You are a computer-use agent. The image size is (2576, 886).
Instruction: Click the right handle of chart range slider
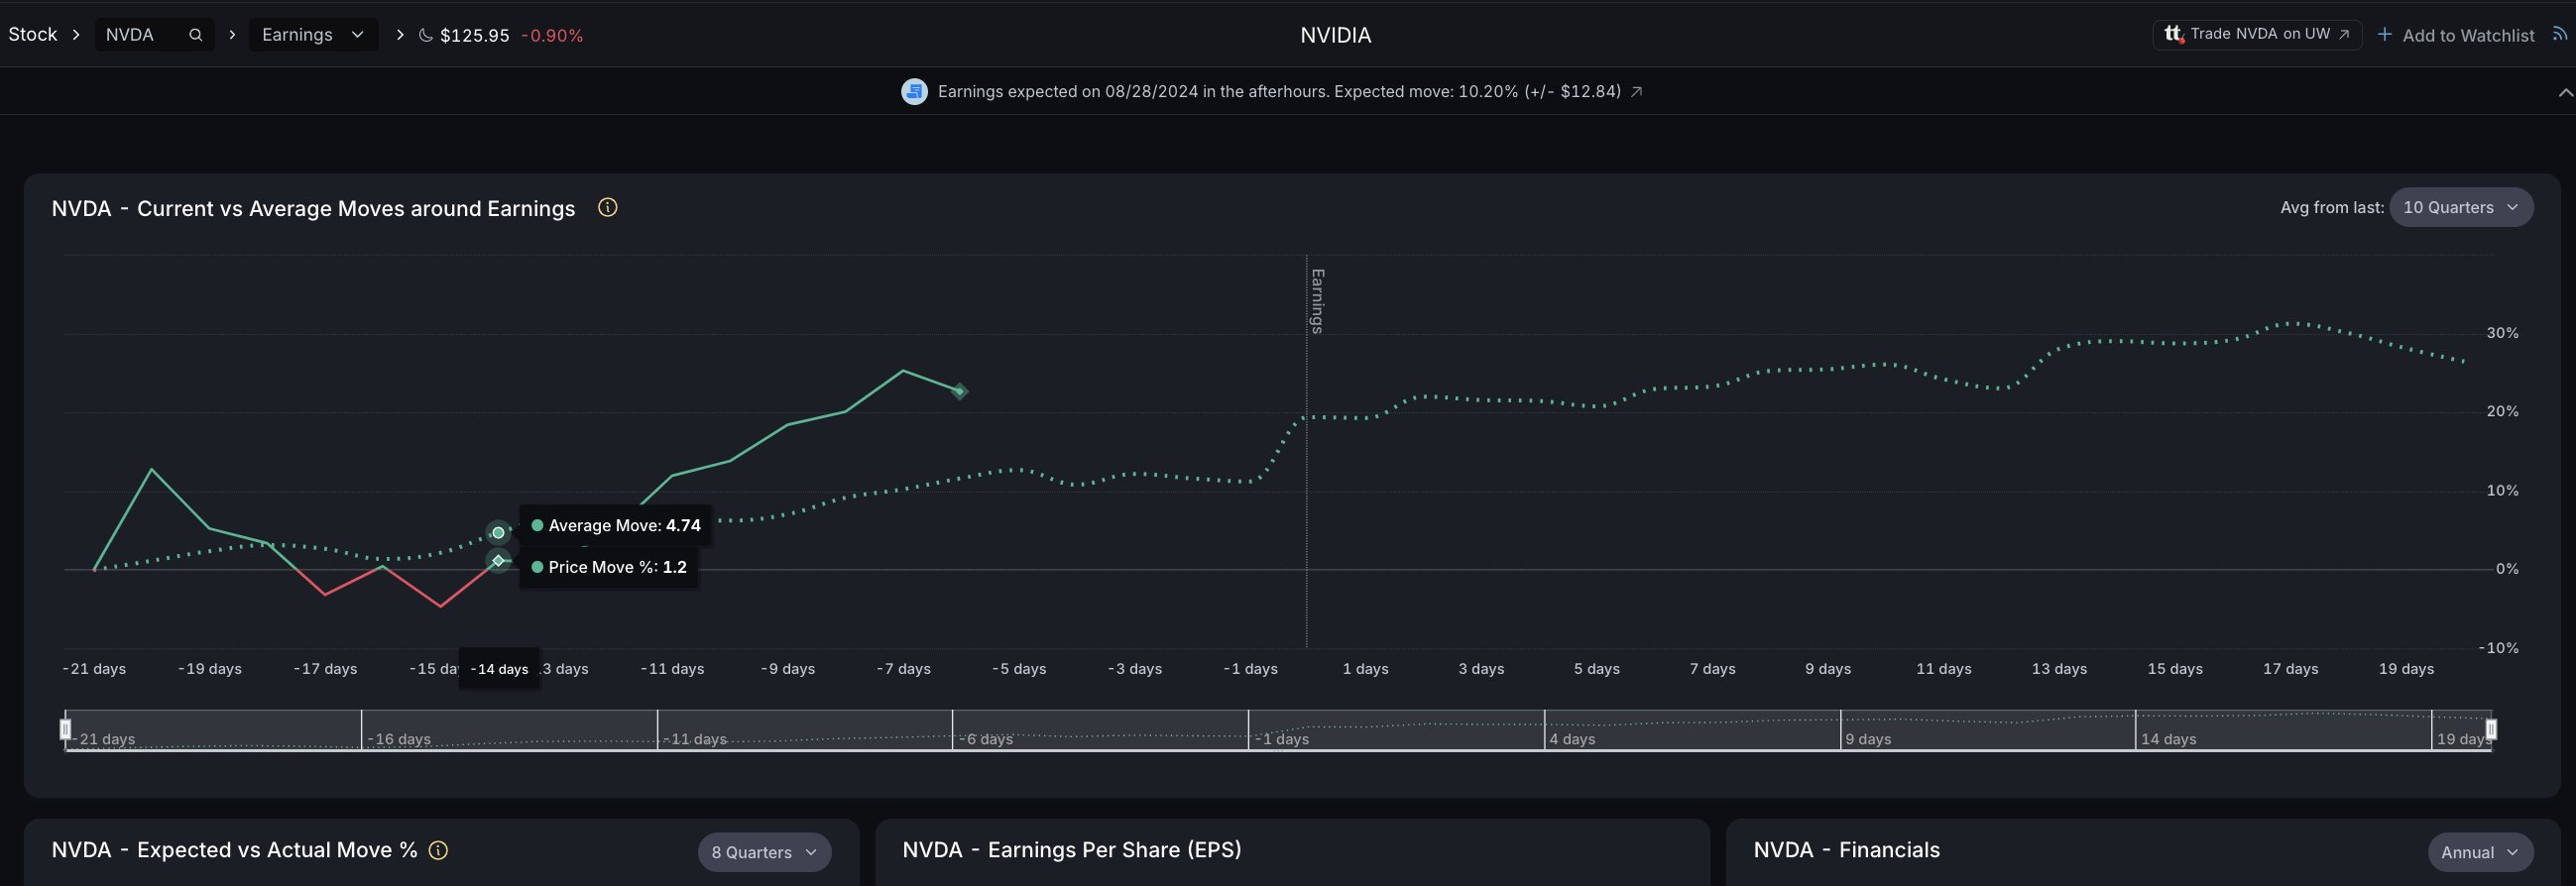2491,729
